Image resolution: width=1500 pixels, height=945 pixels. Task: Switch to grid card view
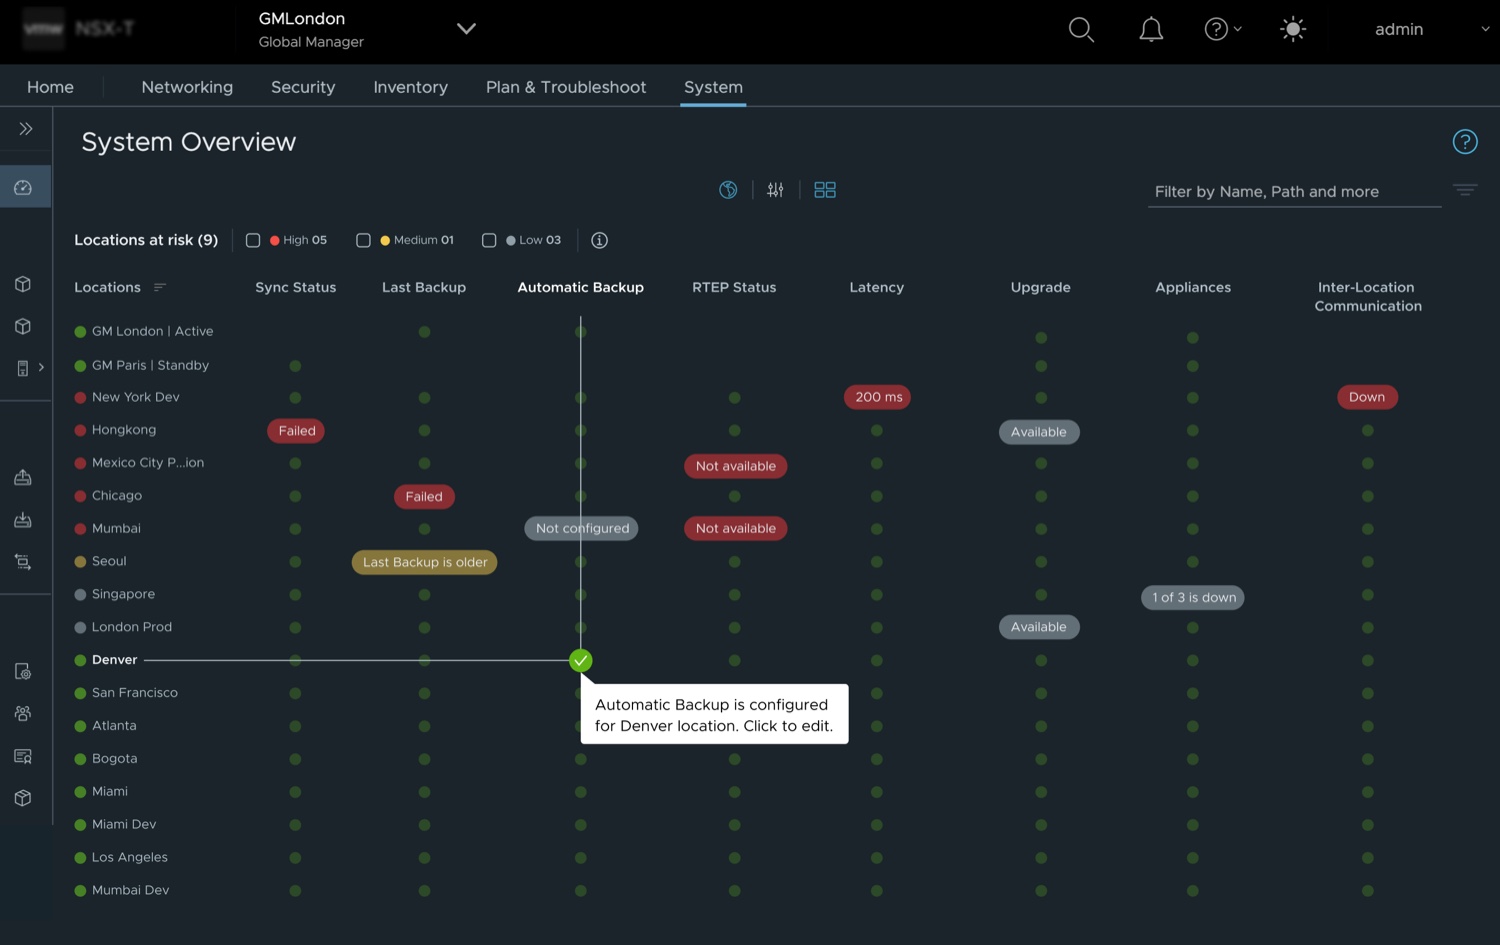(825, 190)
